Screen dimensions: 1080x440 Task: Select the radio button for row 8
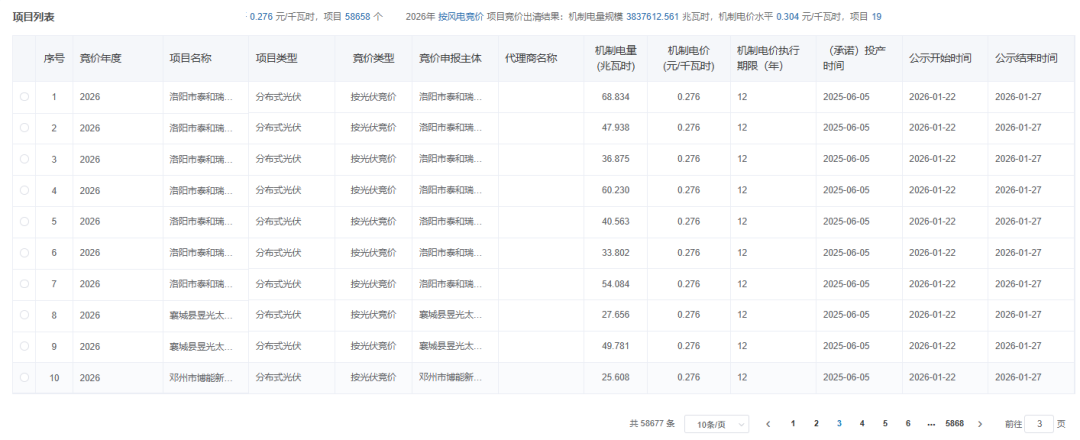[x=24, y=315]
